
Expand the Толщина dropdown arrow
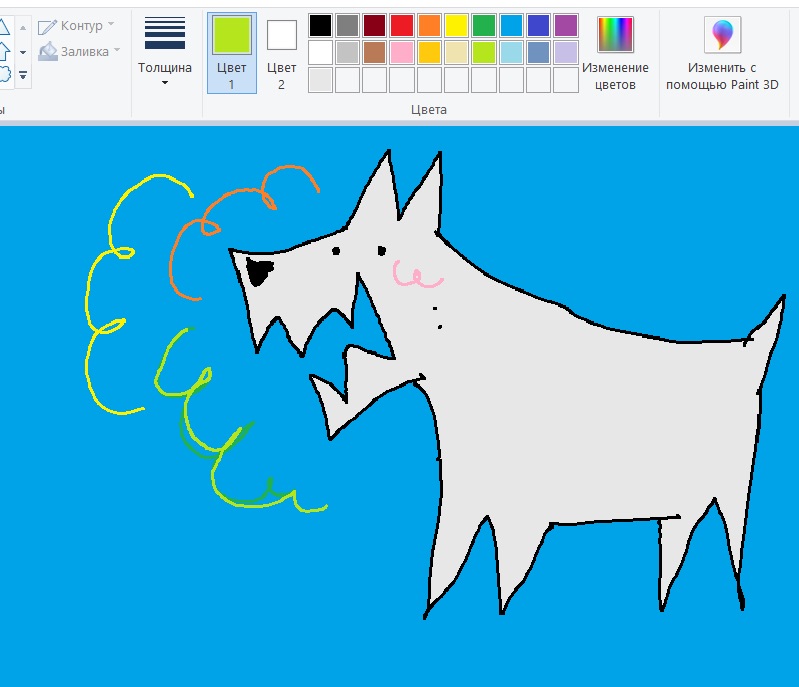tap(165, 83)
